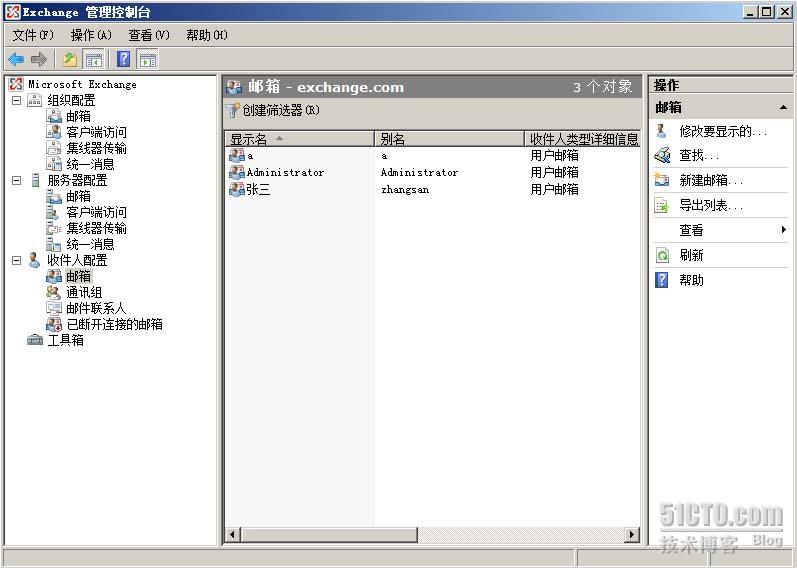Click the 组织配置 node icon
This screenshot has height=568, width=797.
(35, 100)
